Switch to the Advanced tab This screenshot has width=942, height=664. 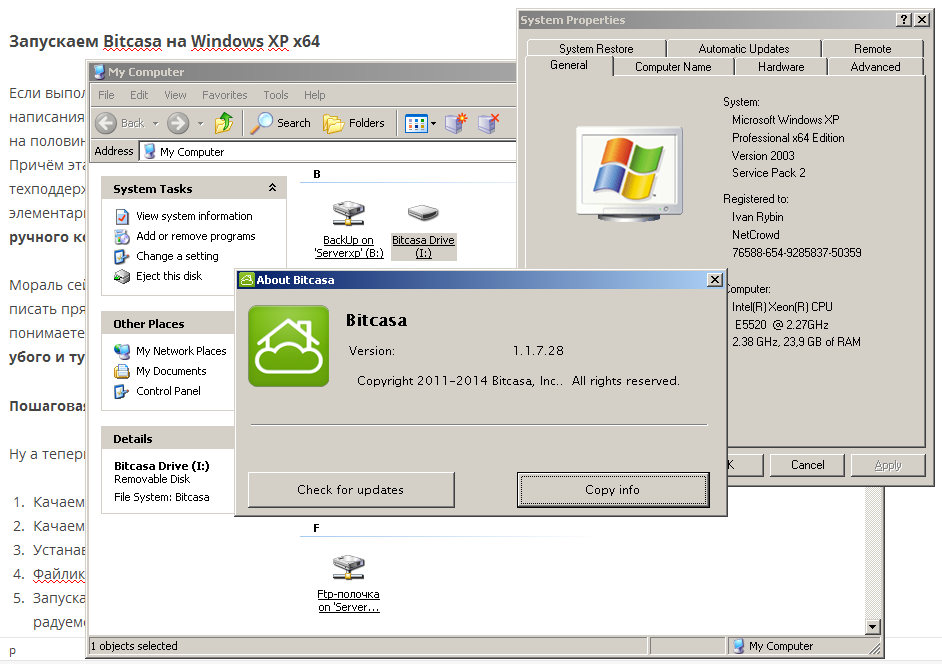[x=875, y=67]
